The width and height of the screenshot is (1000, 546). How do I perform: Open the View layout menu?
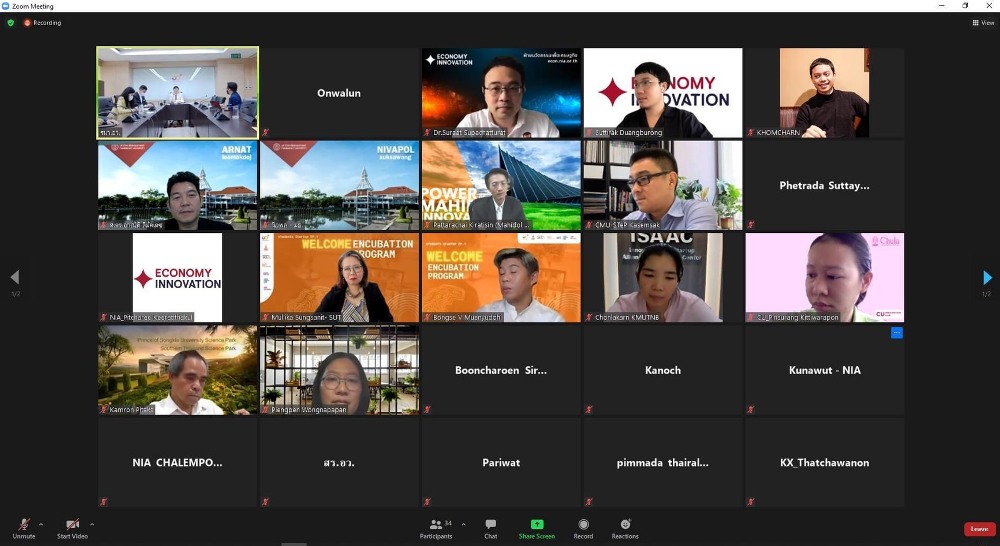coord(982,22)
